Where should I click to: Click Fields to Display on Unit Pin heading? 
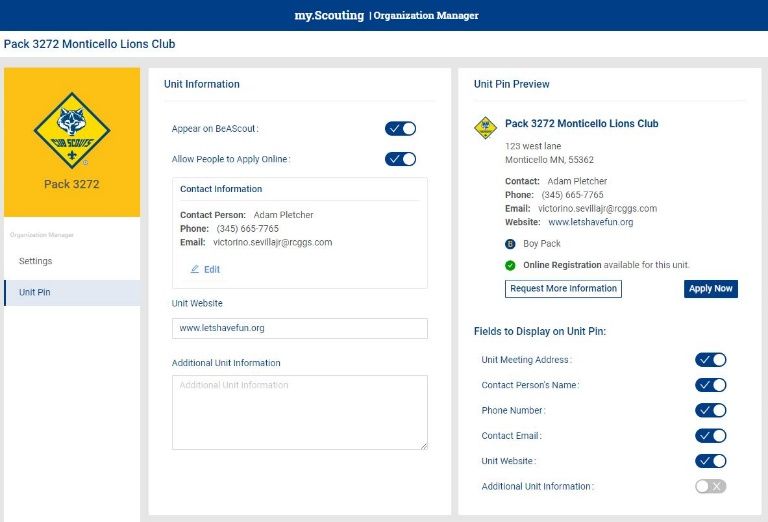click(540, 332)
